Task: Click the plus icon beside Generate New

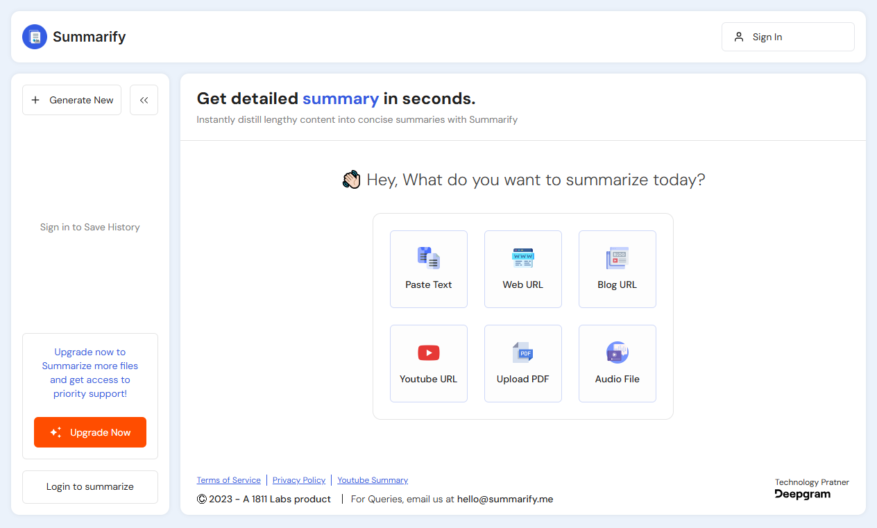Action: pyautogui.click(x=35, y=100)
